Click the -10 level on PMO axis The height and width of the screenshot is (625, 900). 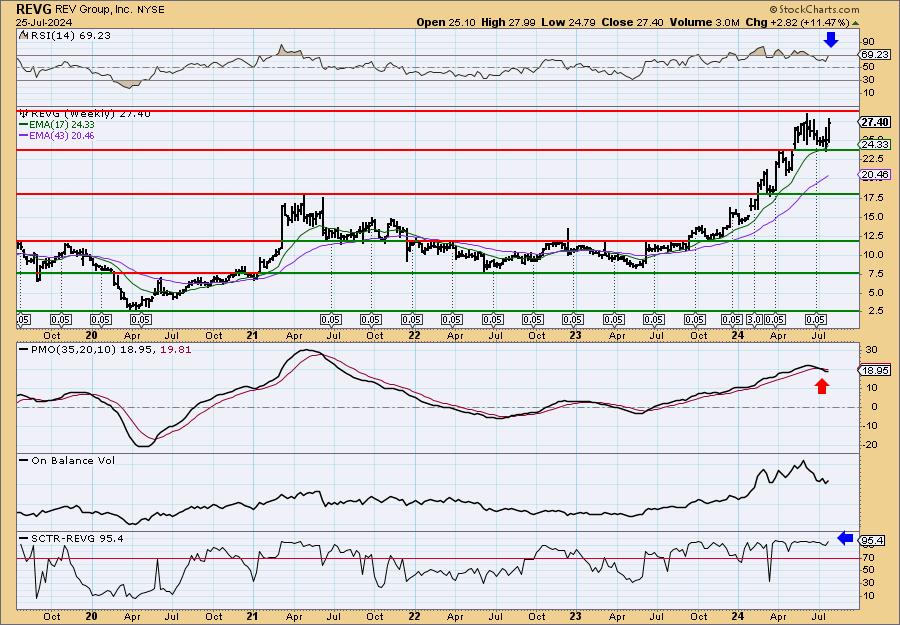[x=869, y=425]
